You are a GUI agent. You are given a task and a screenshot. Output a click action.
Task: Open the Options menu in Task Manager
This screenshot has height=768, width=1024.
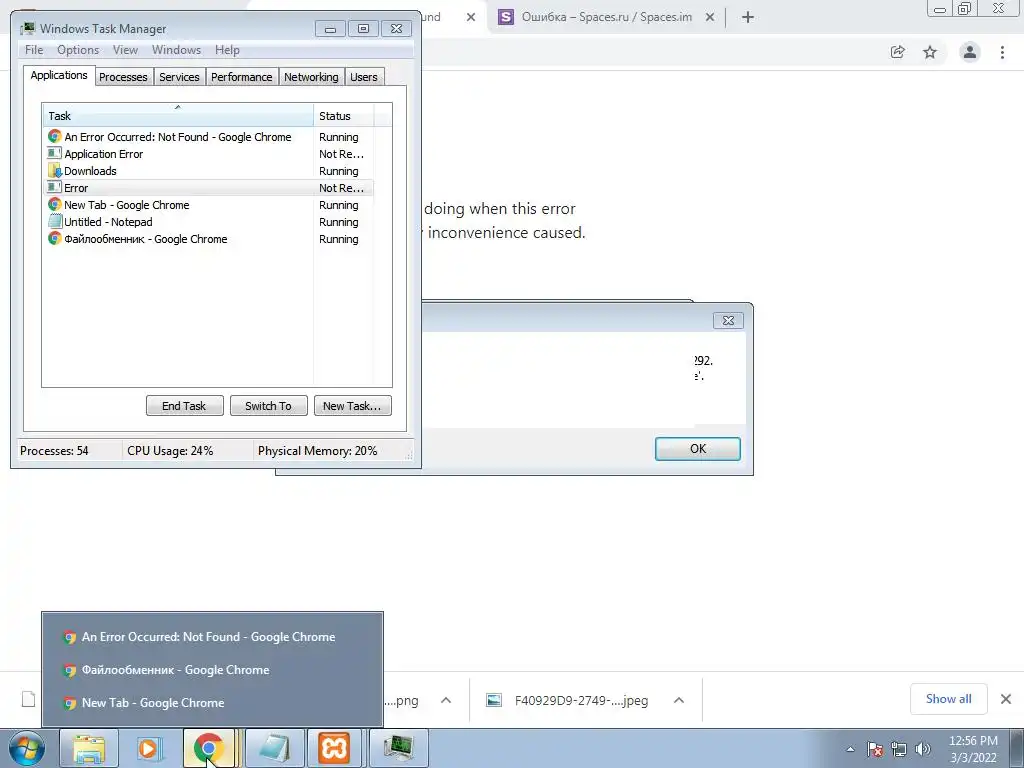pos(78,50)
